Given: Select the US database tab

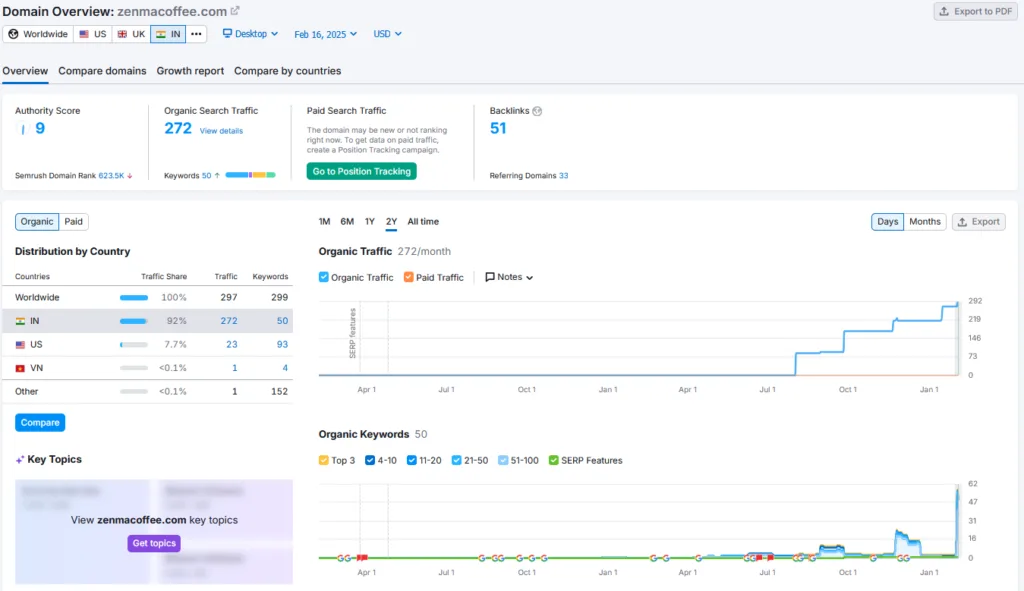Looking at the screenshot, I should (92, 34).
